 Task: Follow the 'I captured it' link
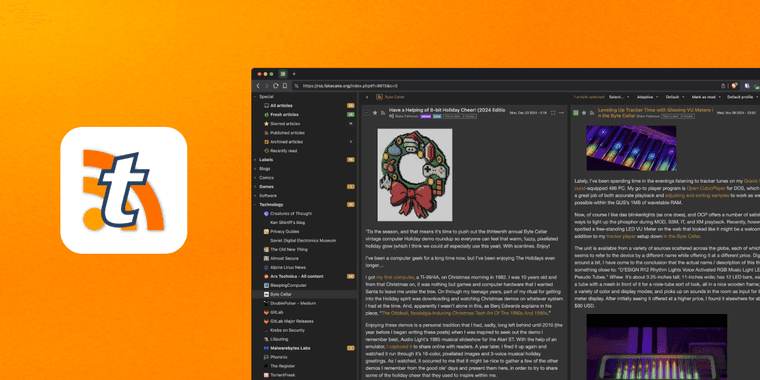pyautogui.click(x=399, y=347)
